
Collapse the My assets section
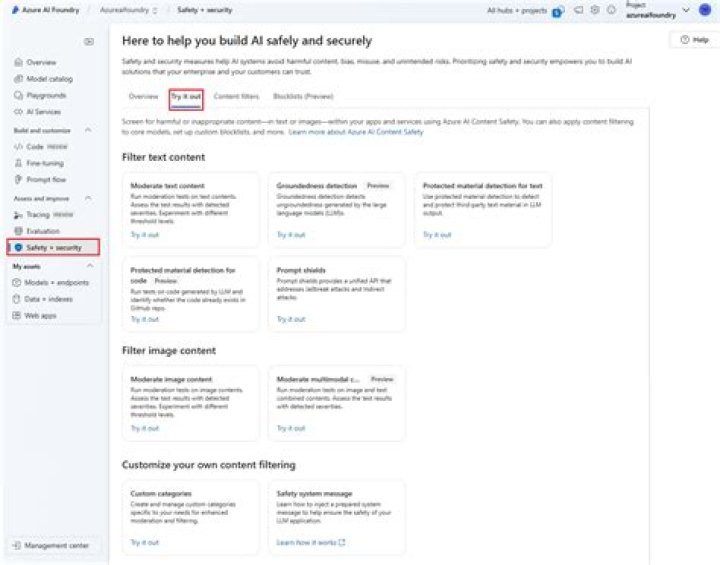pyautogui.click(x=90, y=266)
